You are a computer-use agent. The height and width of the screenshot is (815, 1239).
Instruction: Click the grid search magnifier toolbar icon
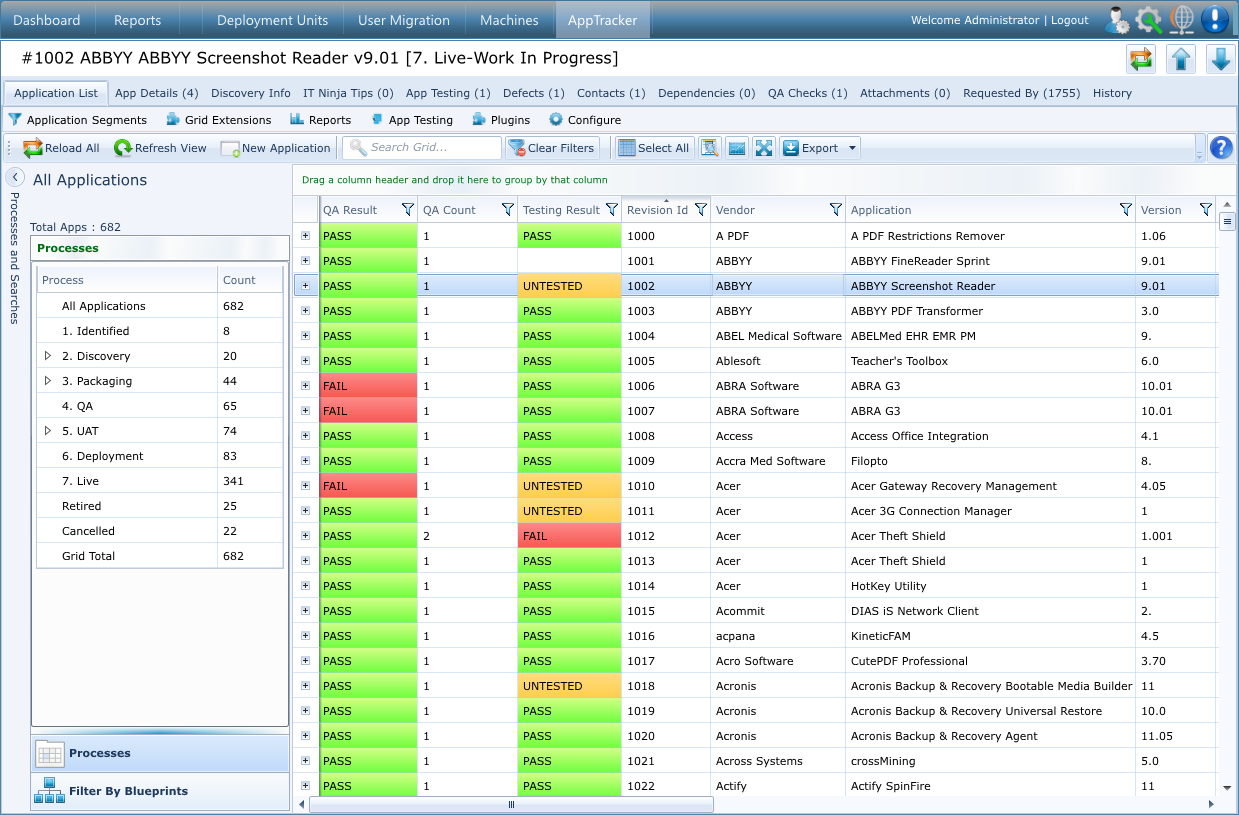point(709,148)
